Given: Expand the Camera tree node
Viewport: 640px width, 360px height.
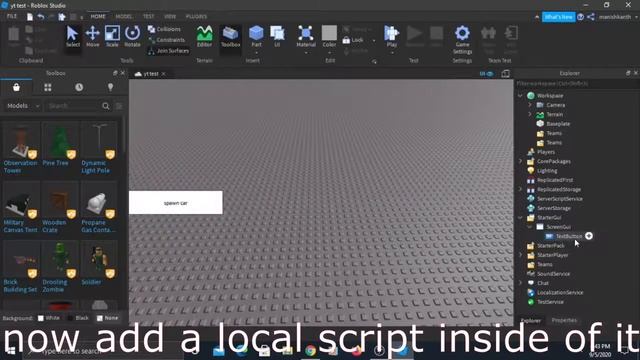Looking at the screenshot, I should coord(530,105).
